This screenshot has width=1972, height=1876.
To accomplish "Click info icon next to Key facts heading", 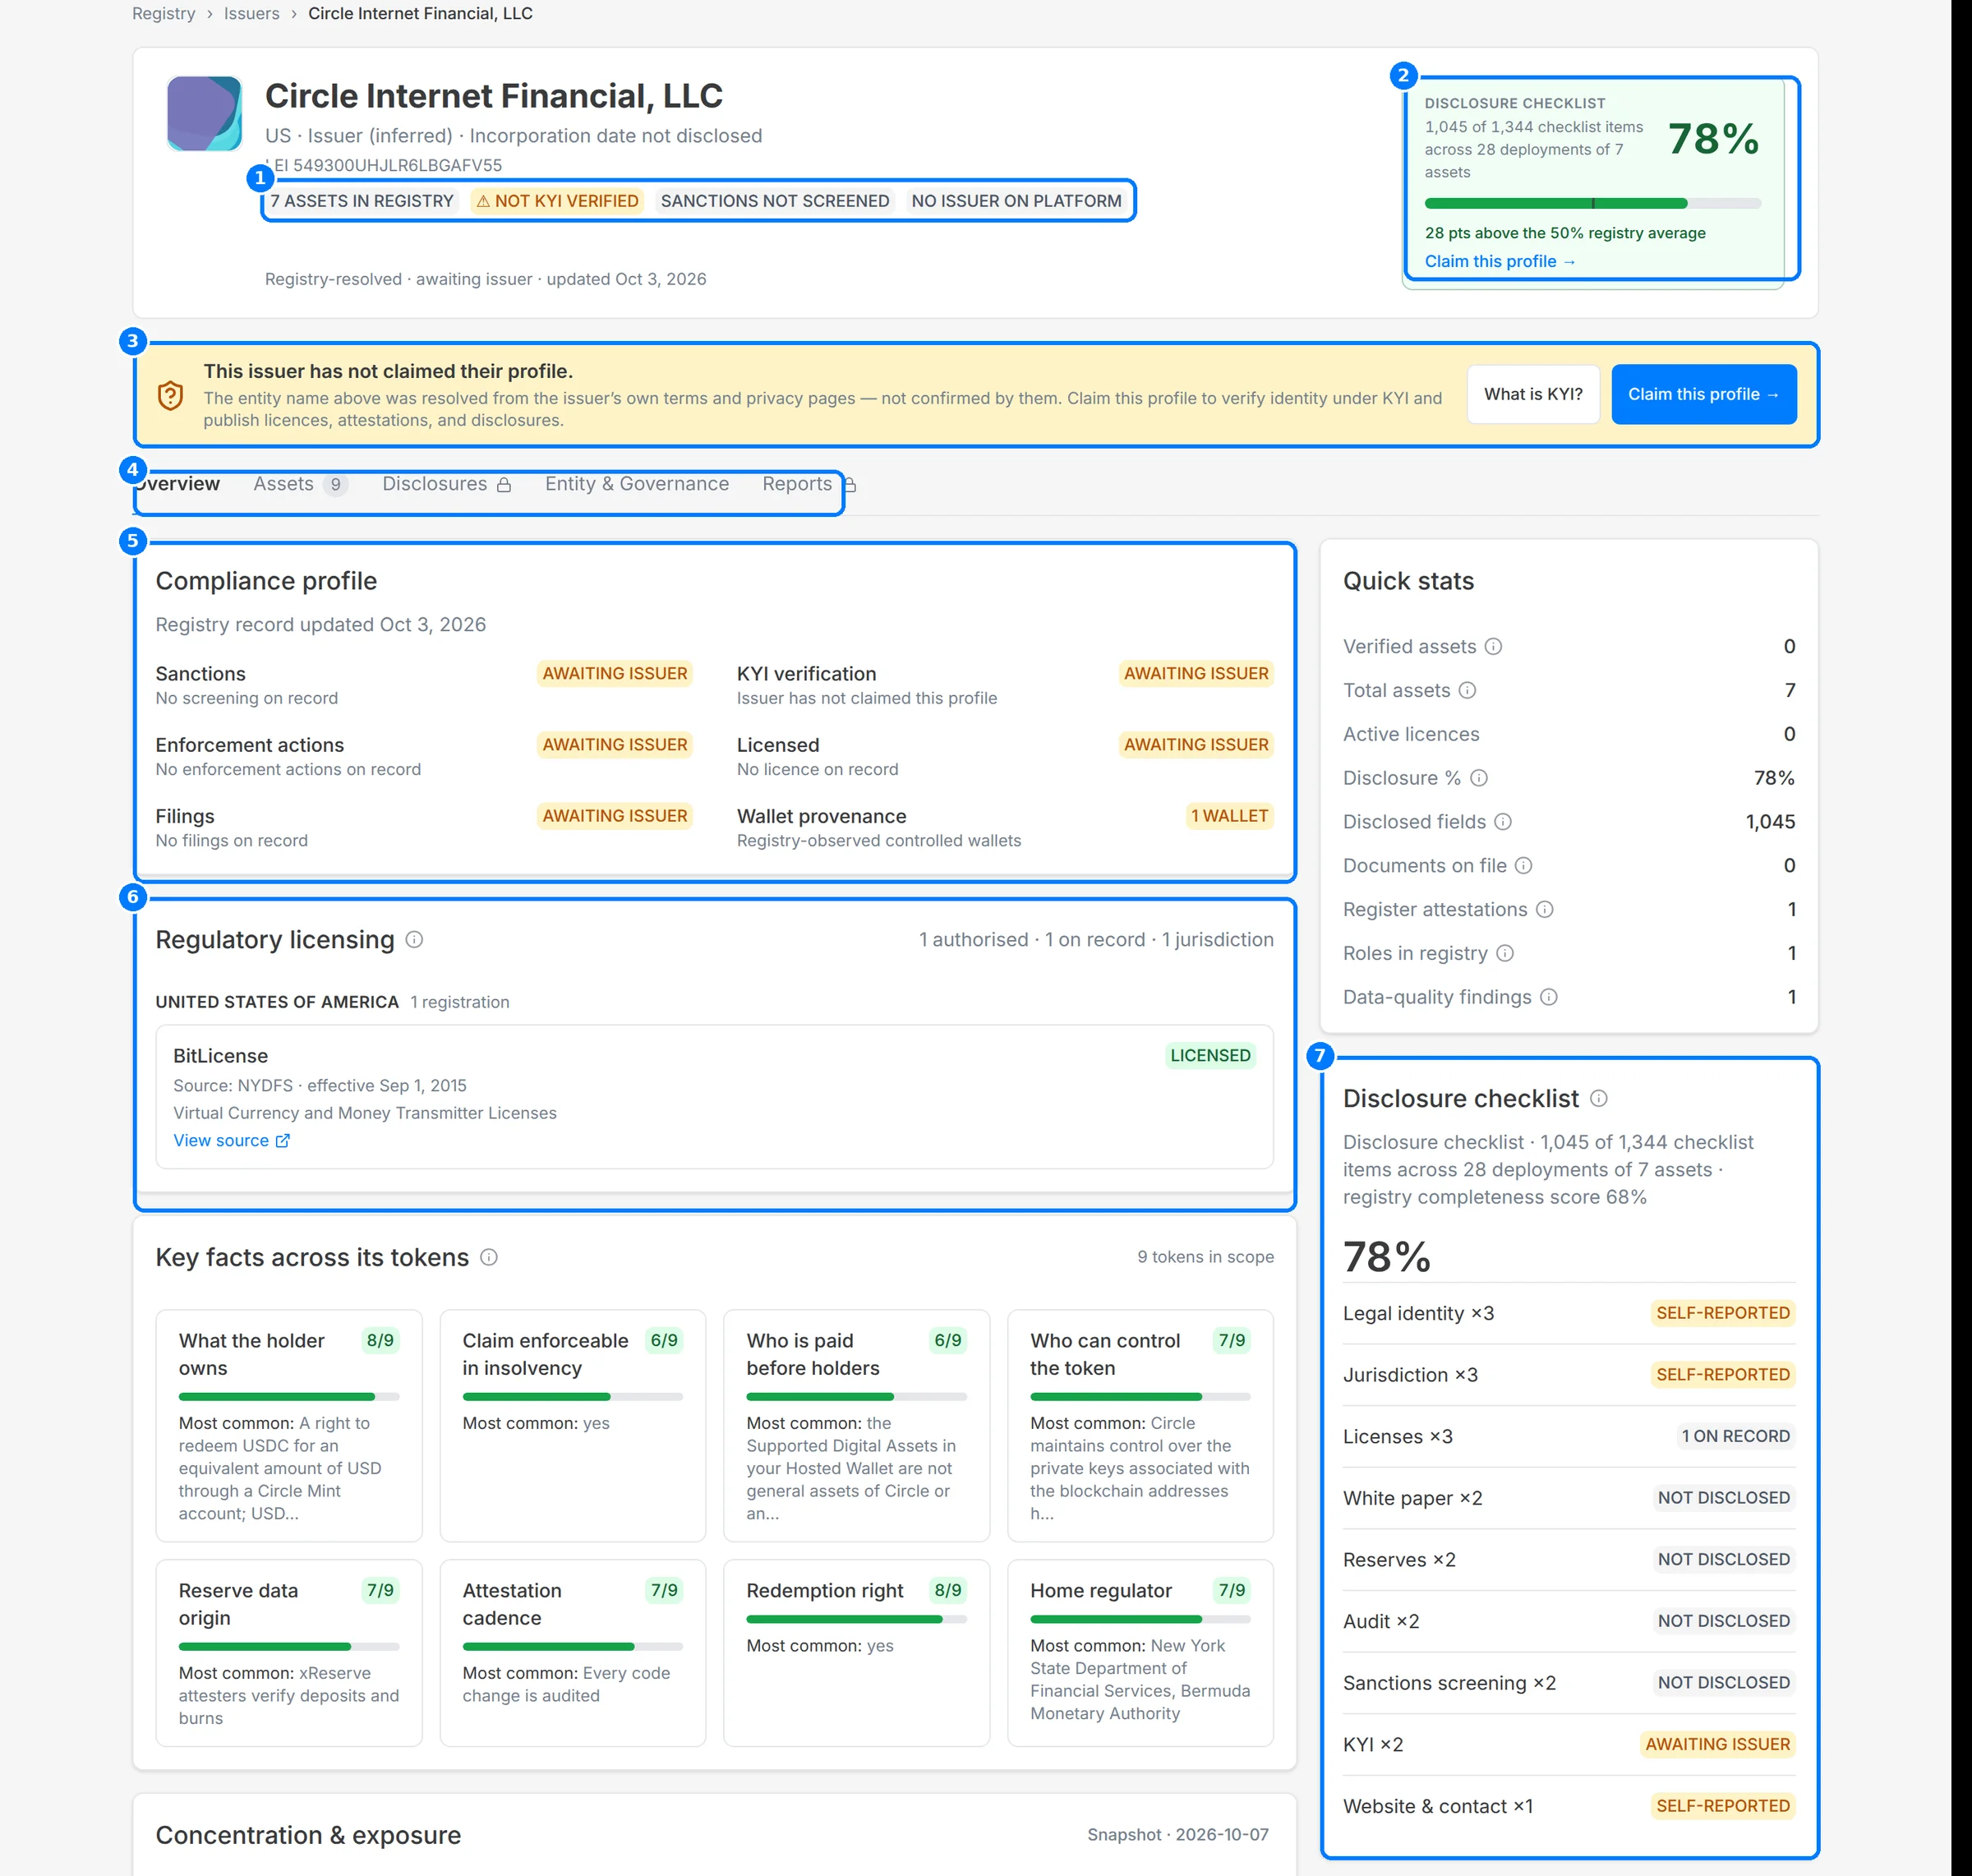I will pyautogui.click(x=489, y=1257).
